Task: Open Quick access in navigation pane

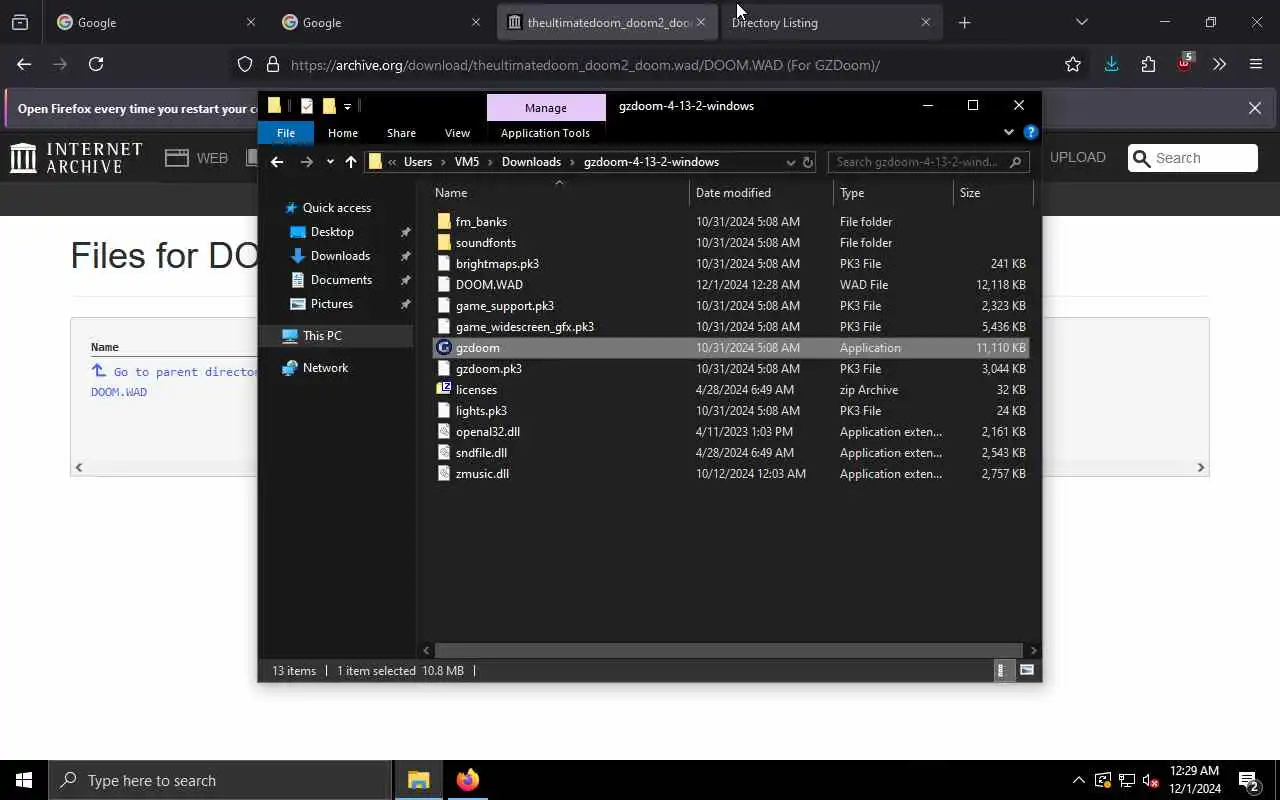Action: pos(337,208)
